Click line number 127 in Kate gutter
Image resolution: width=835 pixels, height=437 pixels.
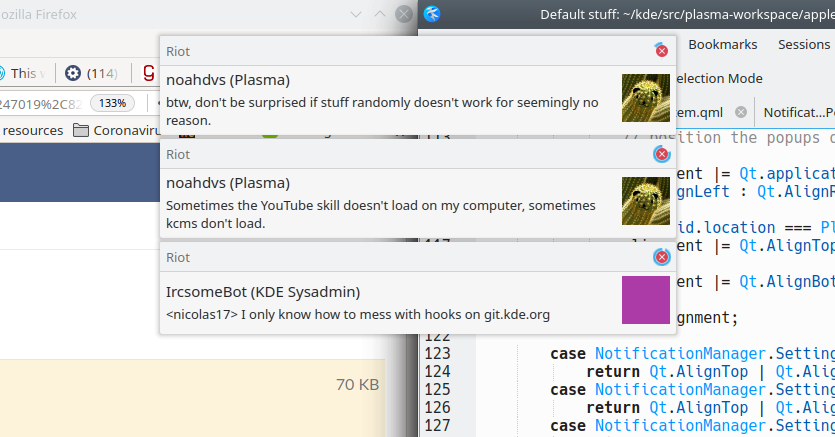click(437, 426)
